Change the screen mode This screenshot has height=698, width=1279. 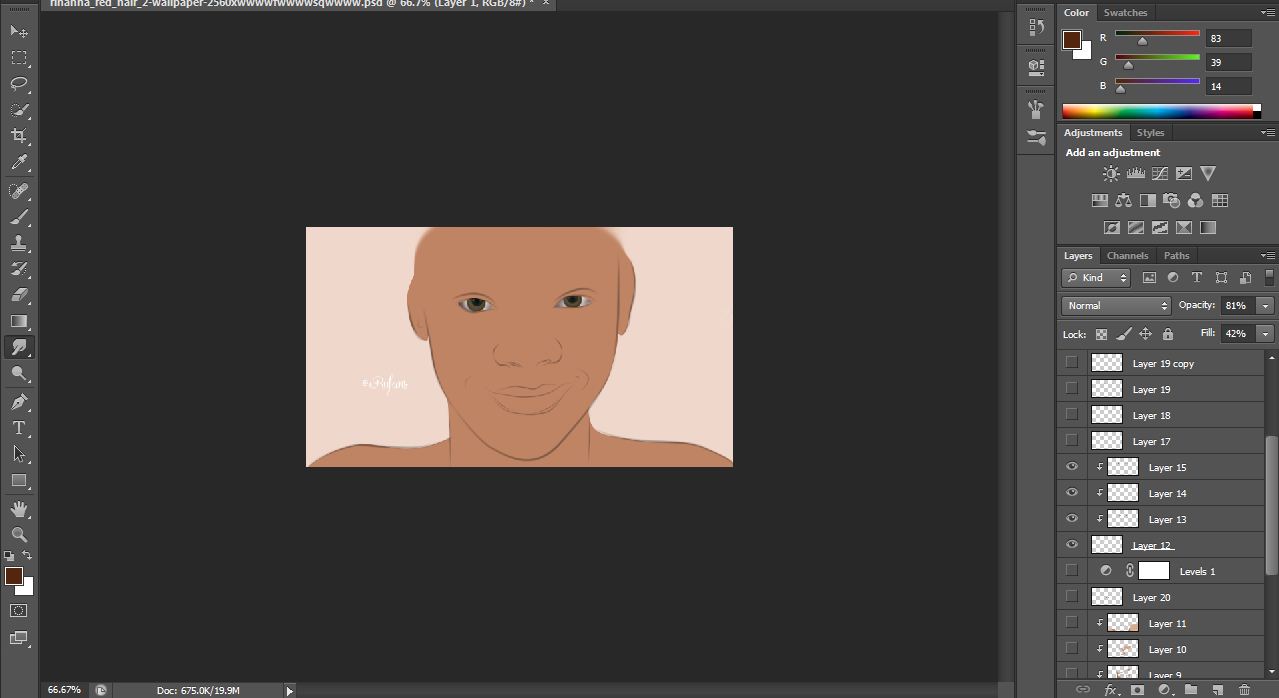(x=19, y=637)
